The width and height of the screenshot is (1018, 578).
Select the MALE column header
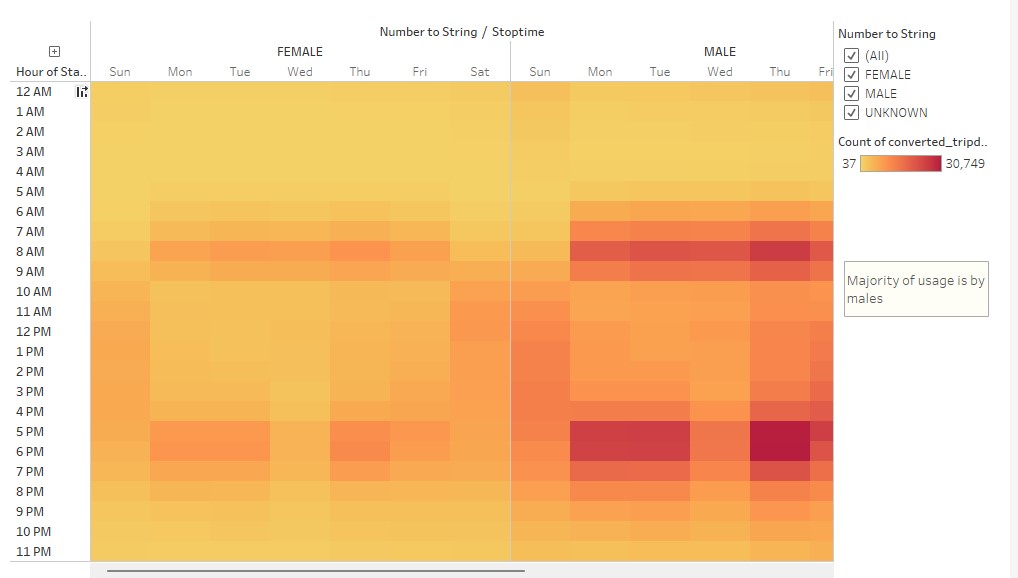(x=719, y=51)
